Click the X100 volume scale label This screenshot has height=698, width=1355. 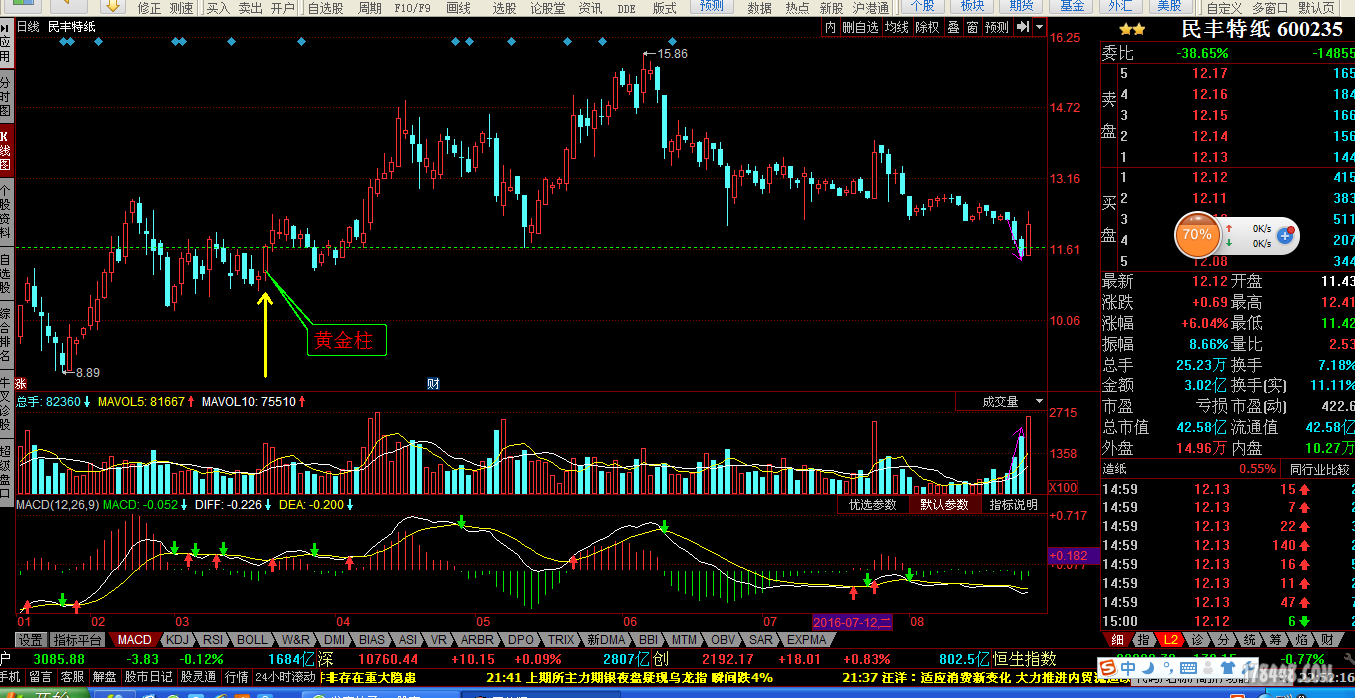click(1061, 487)
